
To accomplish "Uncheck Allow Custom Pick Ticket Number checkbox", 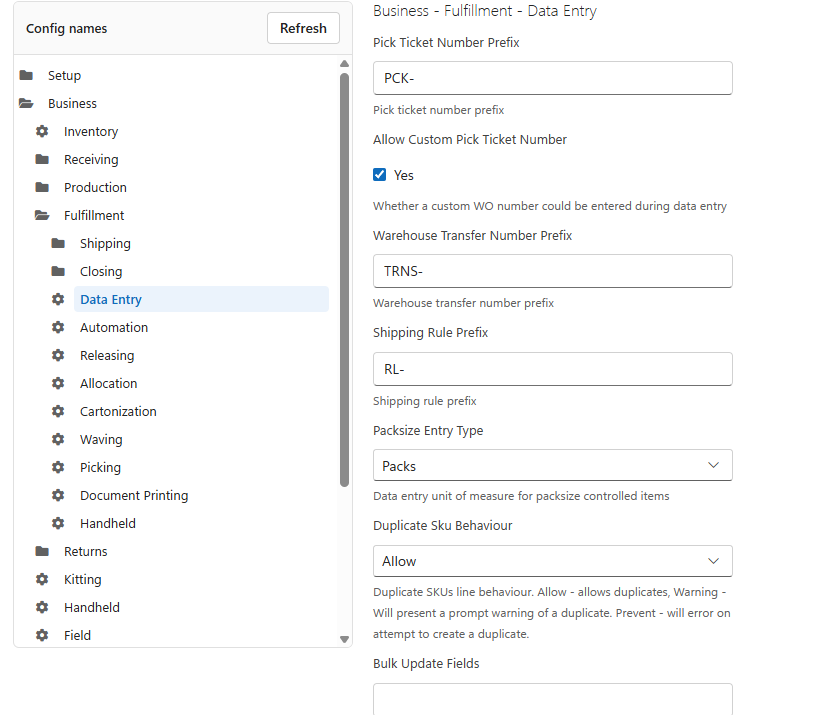I will pyautogui.click(x=379, y=175).
